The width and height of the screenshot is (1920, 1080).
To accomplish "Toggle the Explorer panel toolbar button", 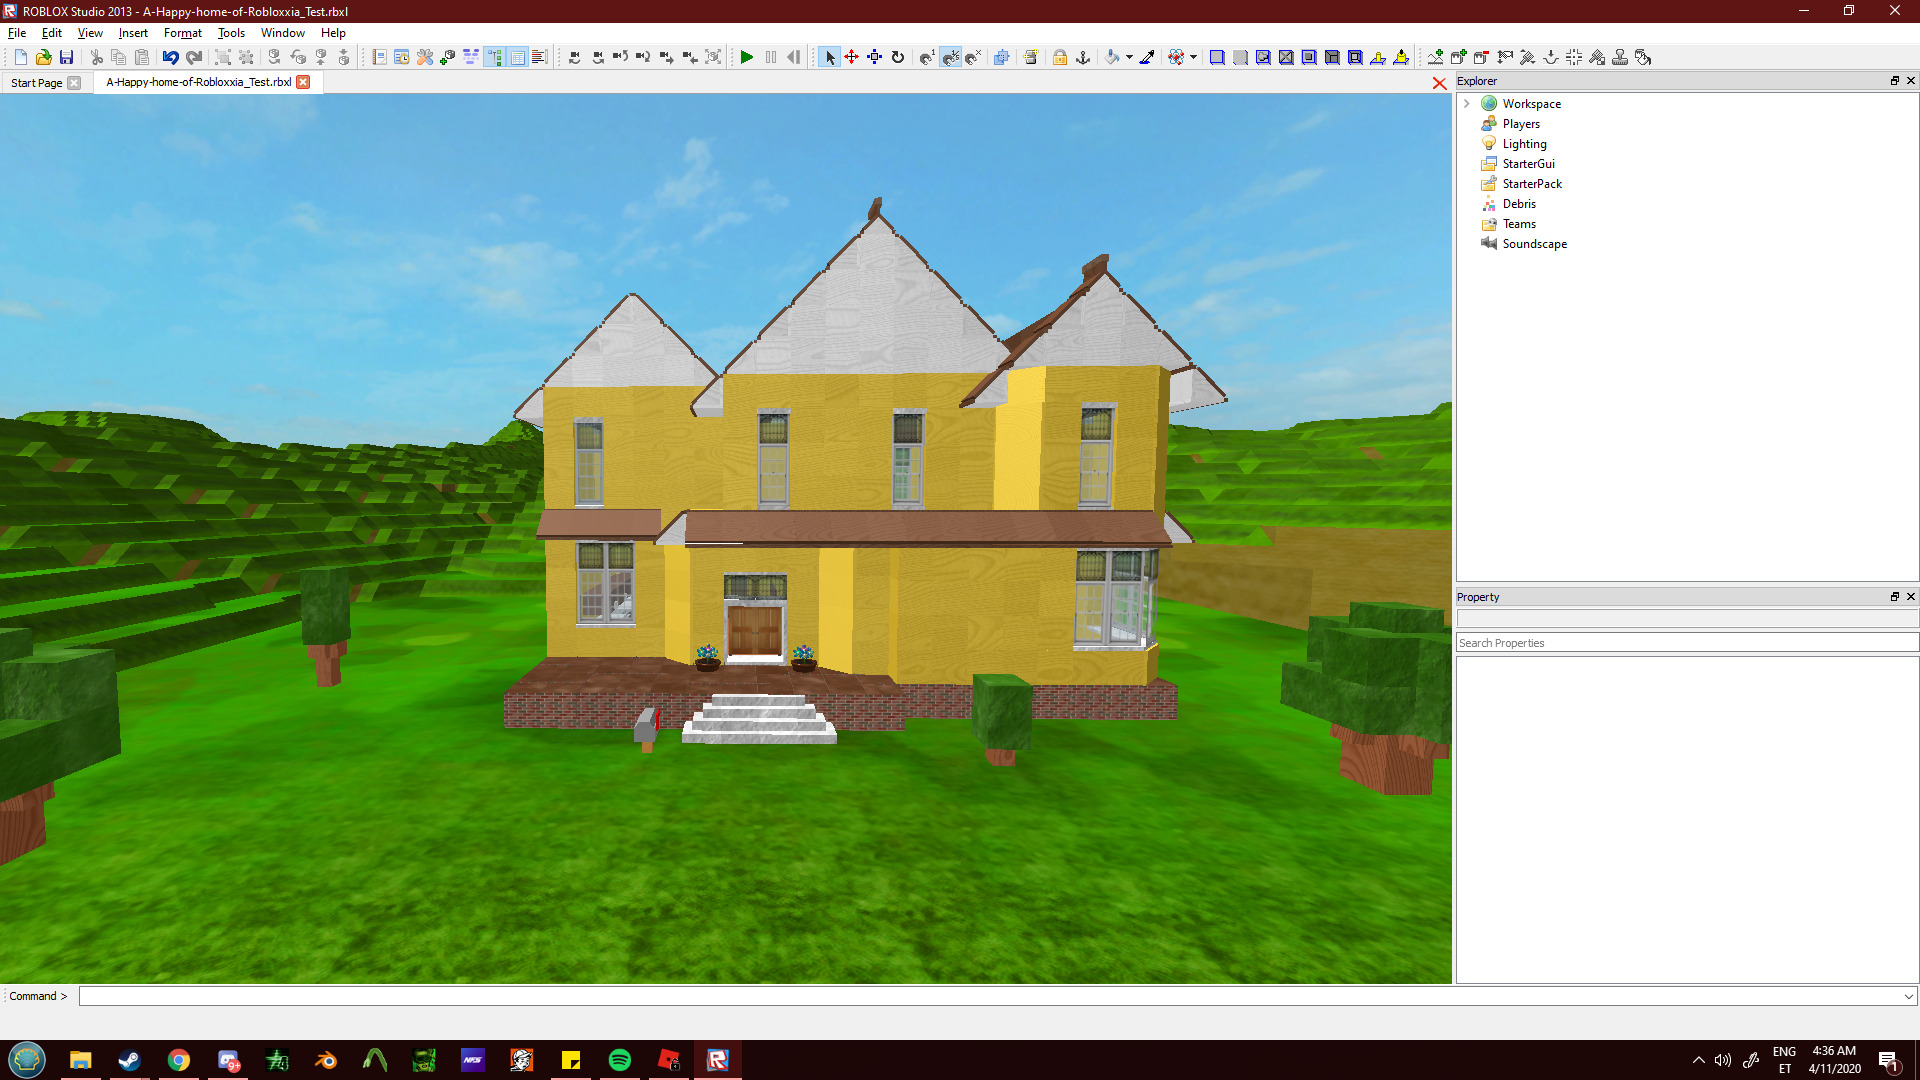I will [495, 57].
